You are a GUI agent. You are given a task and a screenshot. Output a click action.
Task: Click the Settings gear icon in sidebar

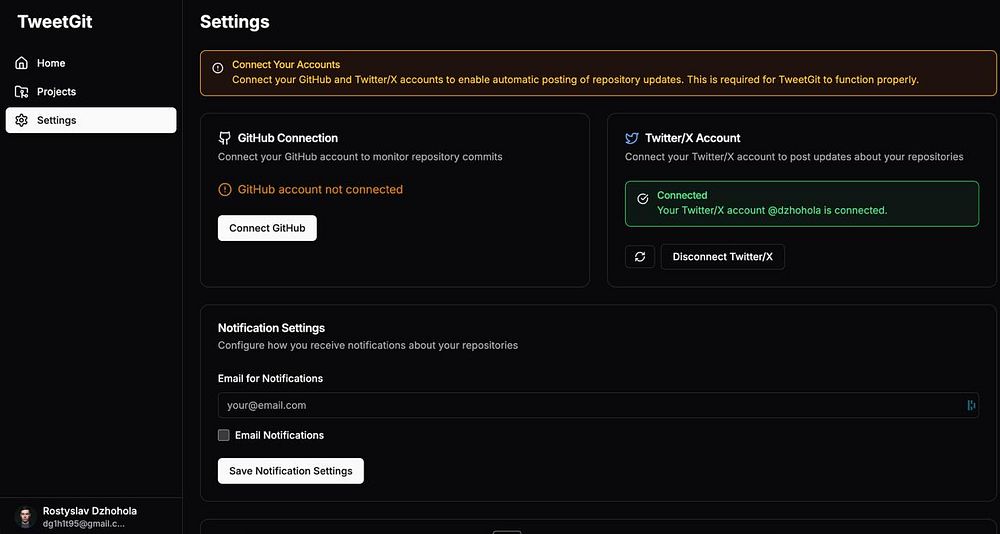[22, 120]
